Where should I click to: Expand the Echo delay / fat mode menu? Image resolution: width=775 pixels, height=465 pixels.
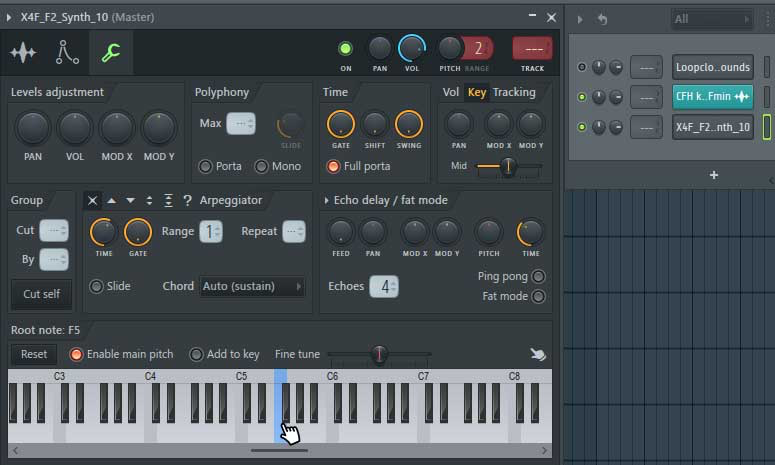click(327, 200)
